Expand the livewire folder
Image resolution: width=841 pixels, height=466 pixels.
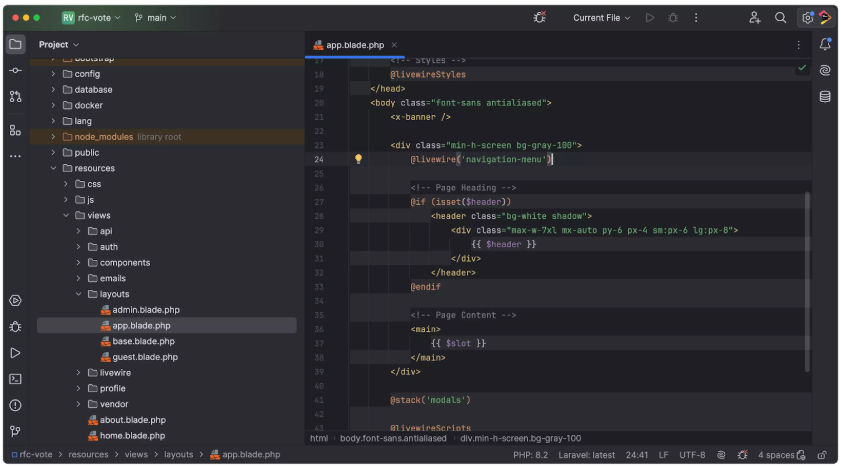click(x=78, y=373)
